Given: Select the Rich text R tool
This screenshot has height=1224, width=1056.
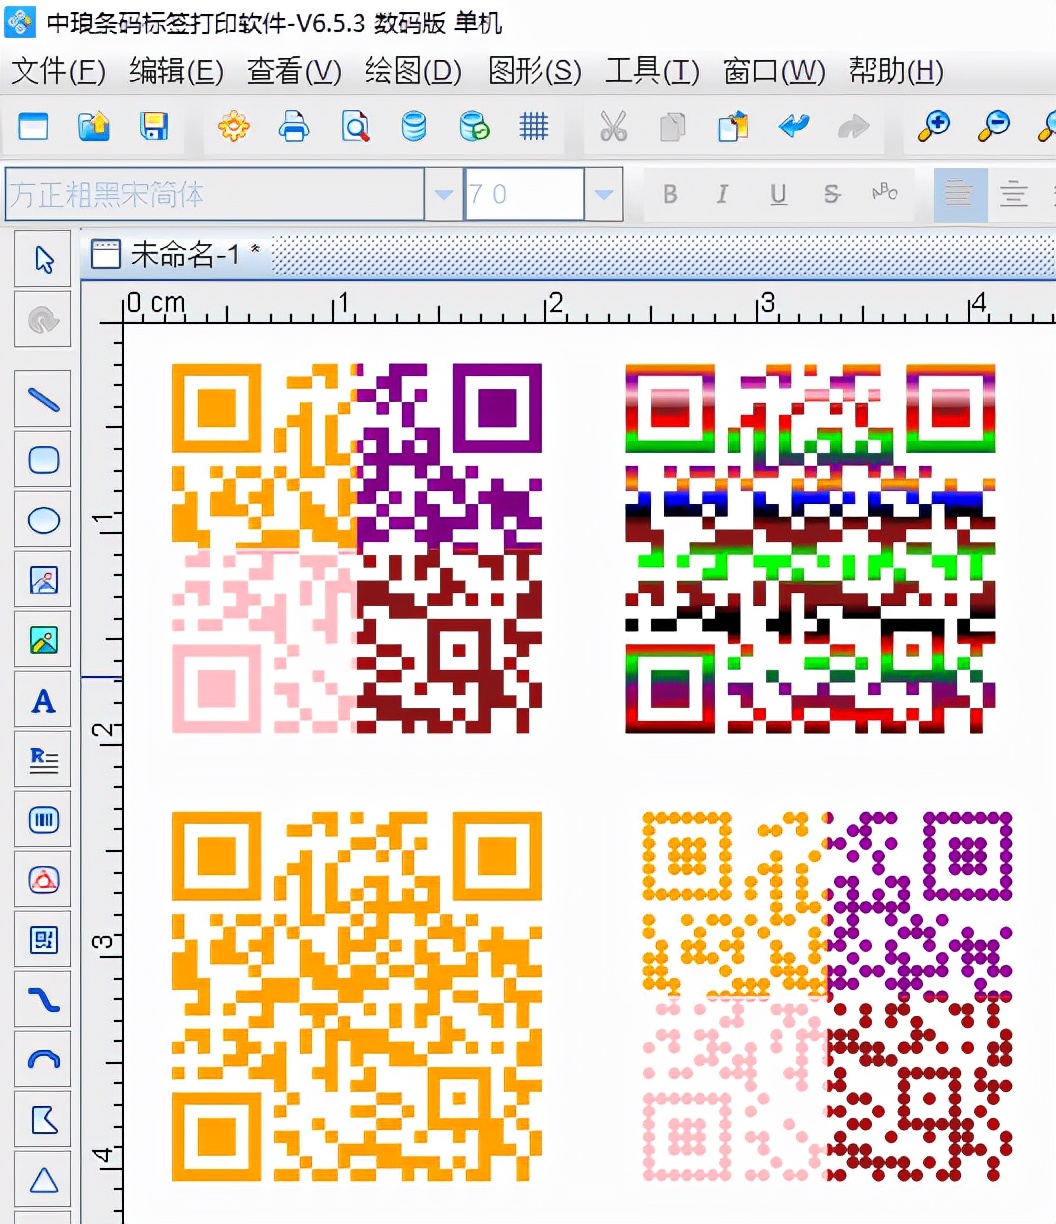Looking at the screenshot, I should click(x=43, y=760).
